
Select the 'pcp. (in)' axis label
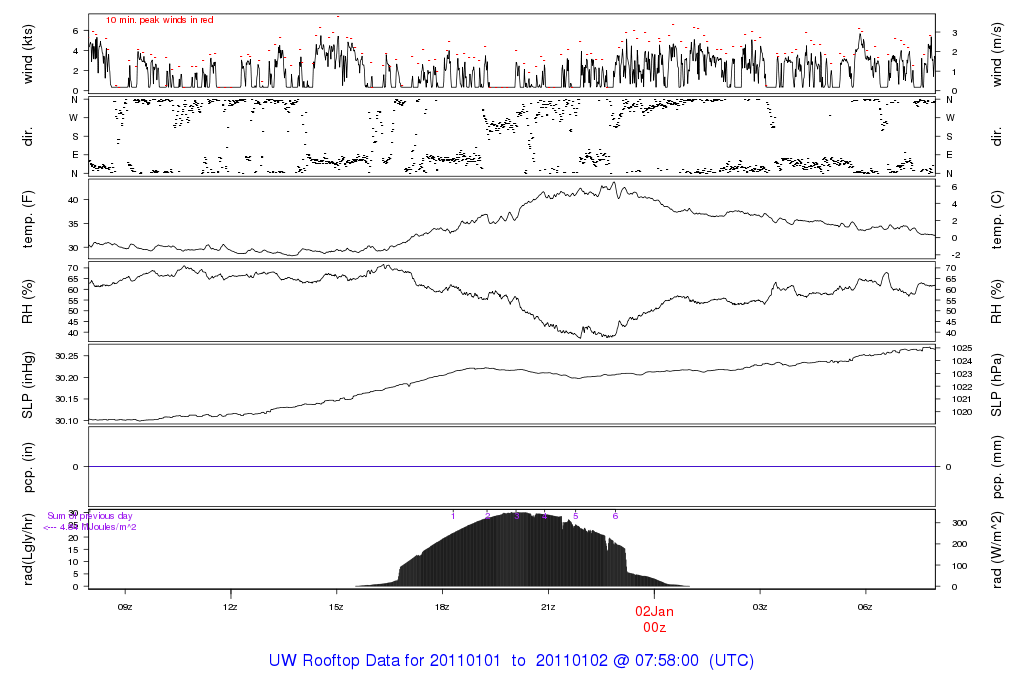click(x=28, y=467)
